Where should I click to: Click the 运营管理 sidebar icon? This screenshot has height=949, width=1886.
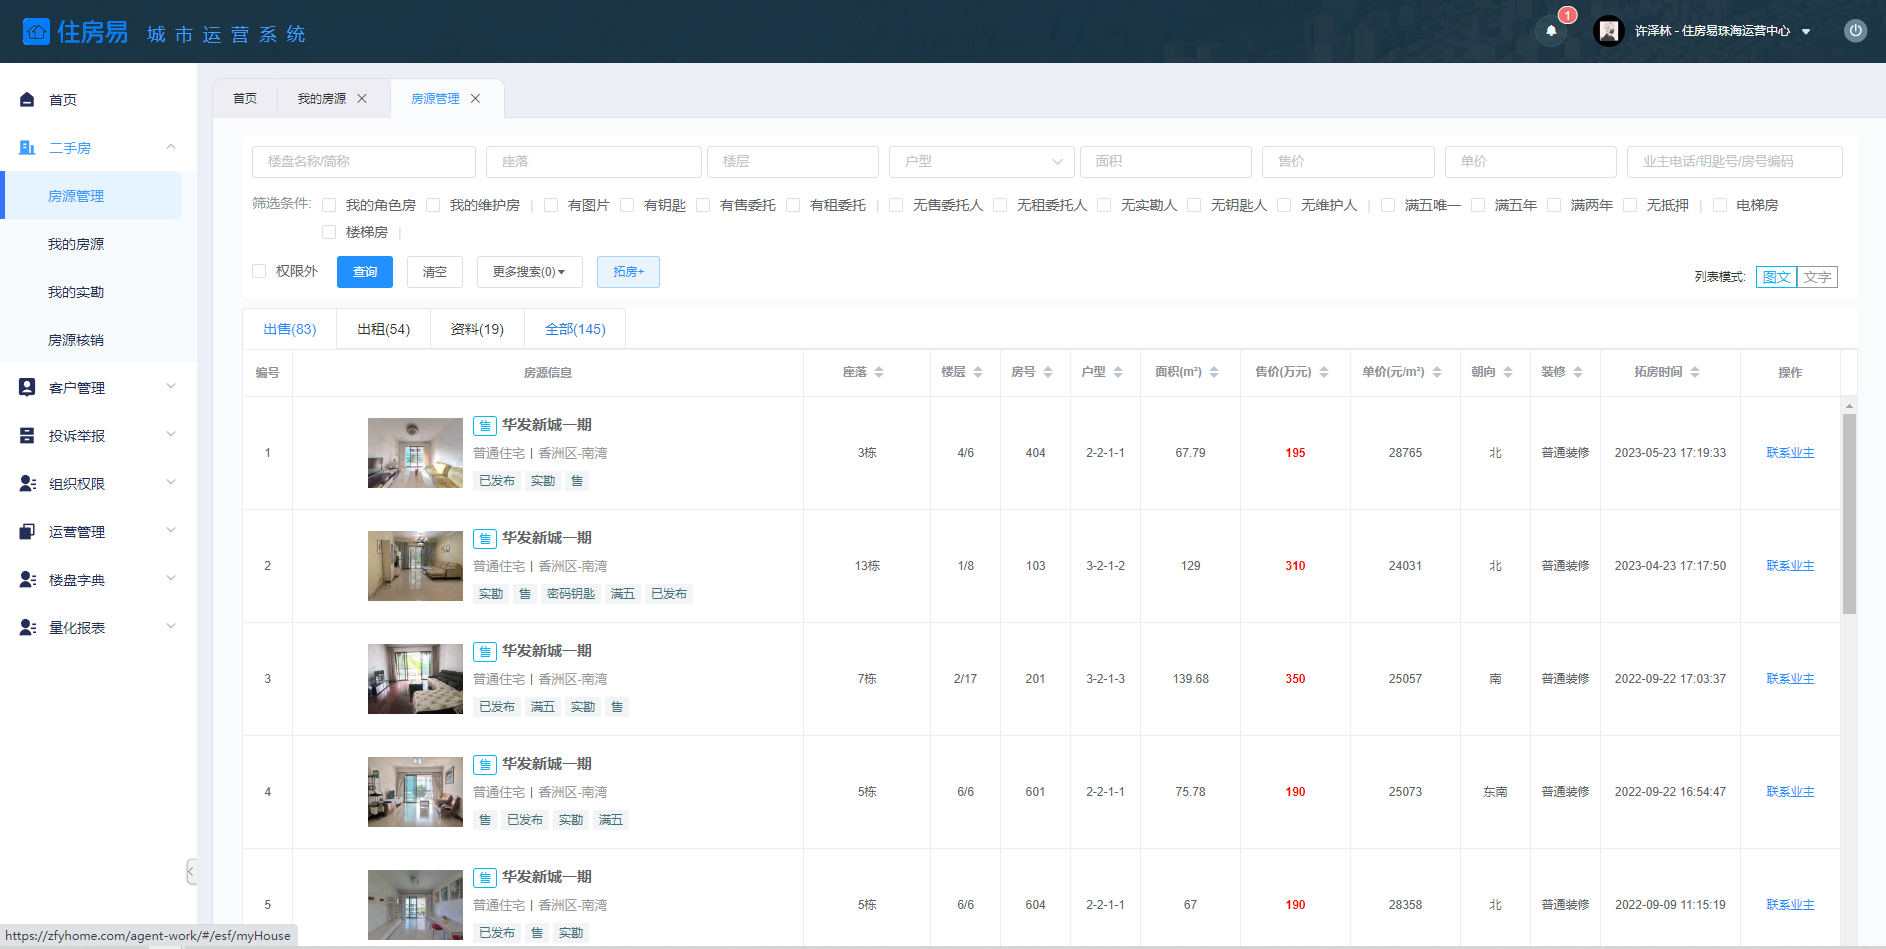point(27,531)
